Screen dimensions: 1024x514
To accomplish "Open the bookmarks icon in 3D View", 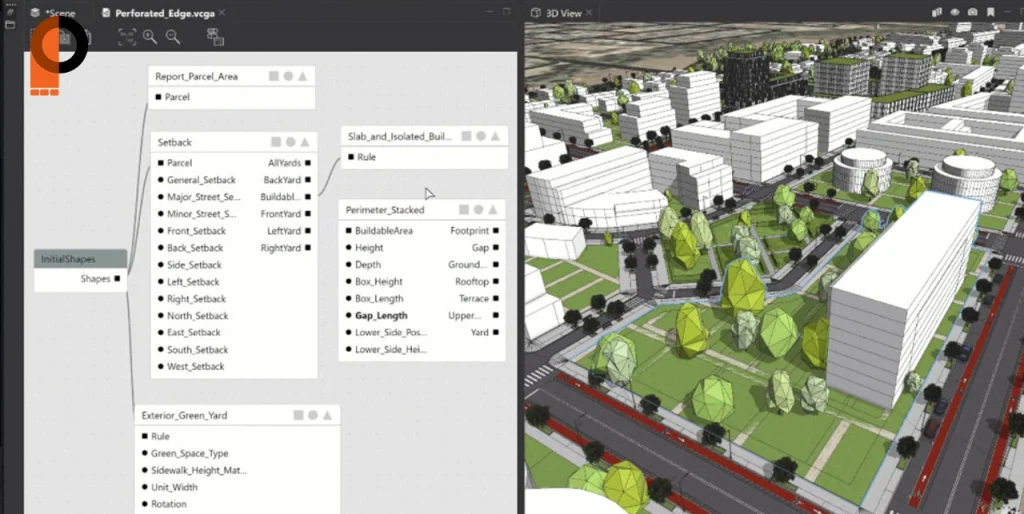I will click(991, 13).
